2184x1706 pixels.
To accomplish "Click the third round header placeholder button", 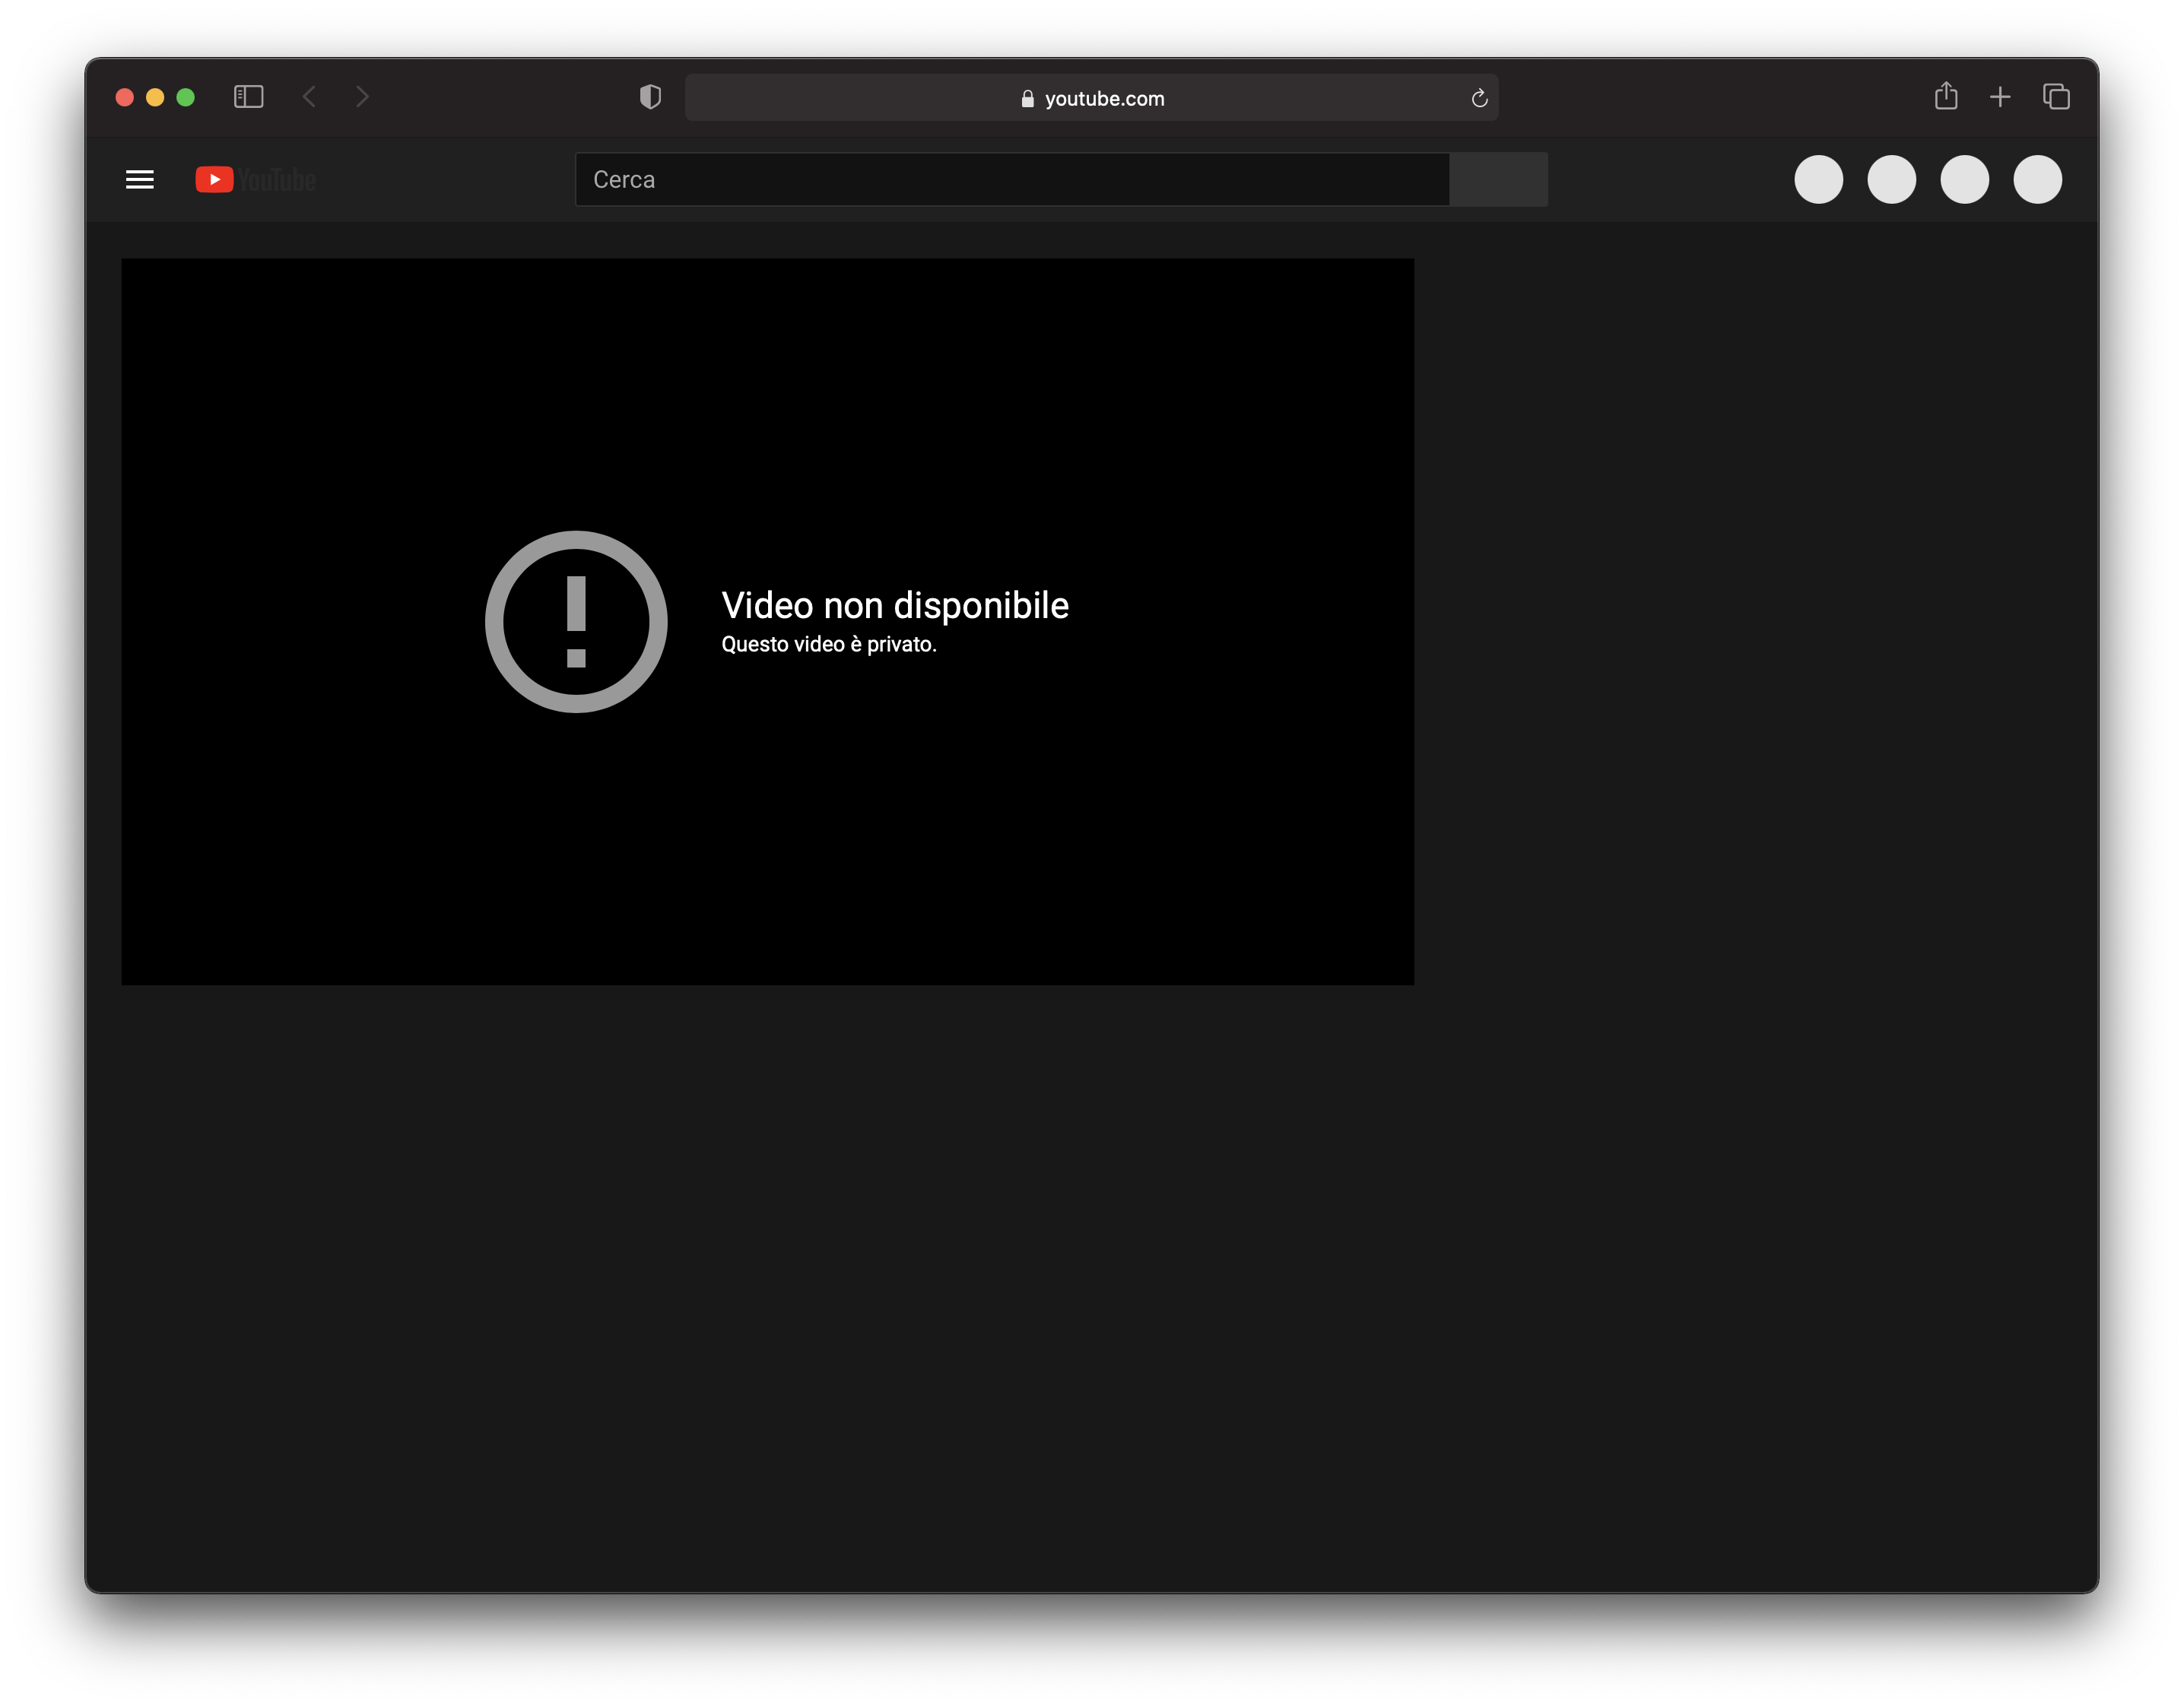I will pos(1964,180).
